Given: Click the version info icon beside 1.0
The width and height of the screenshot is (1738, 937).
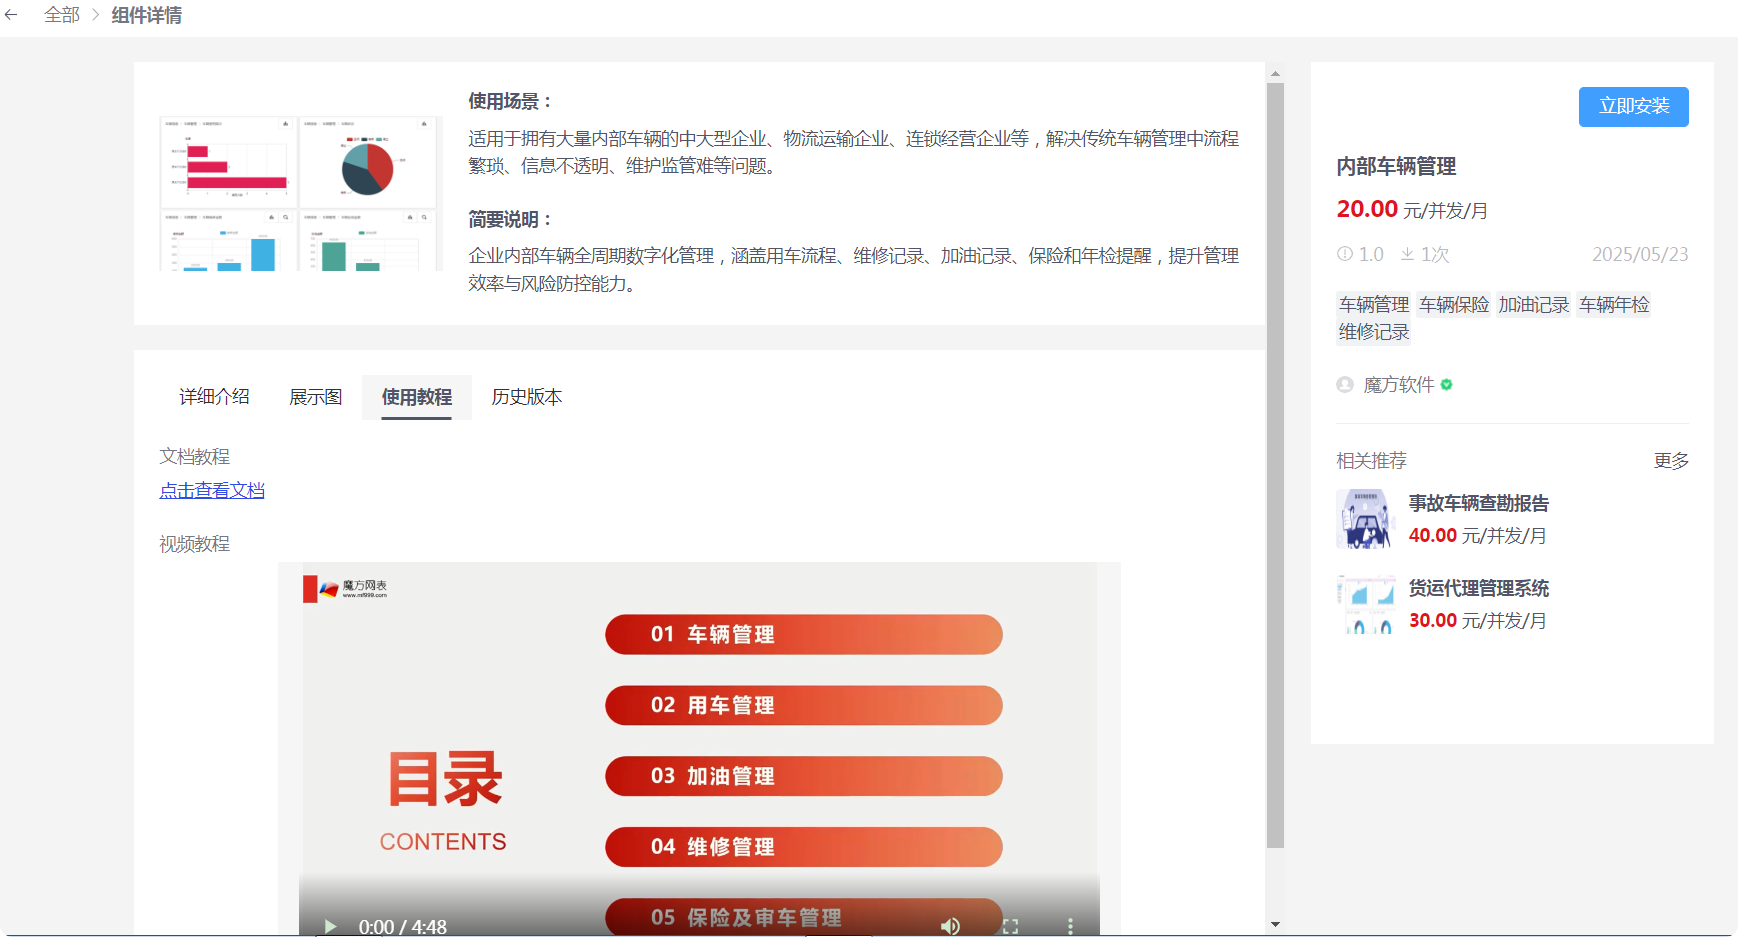Looking at the screenshot, I should point(1344,254).
